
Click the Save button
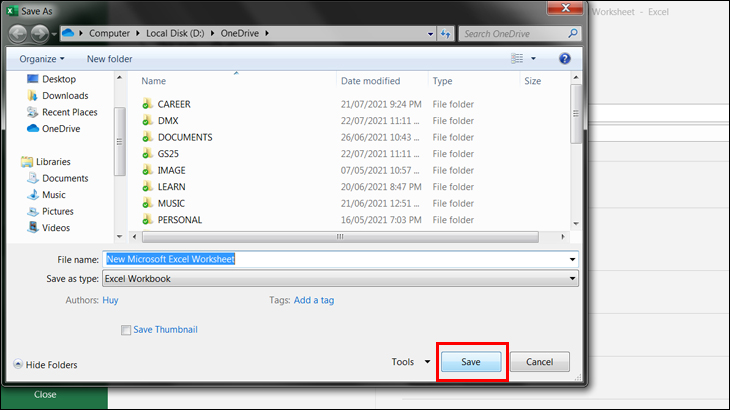(x=471, y=362)
